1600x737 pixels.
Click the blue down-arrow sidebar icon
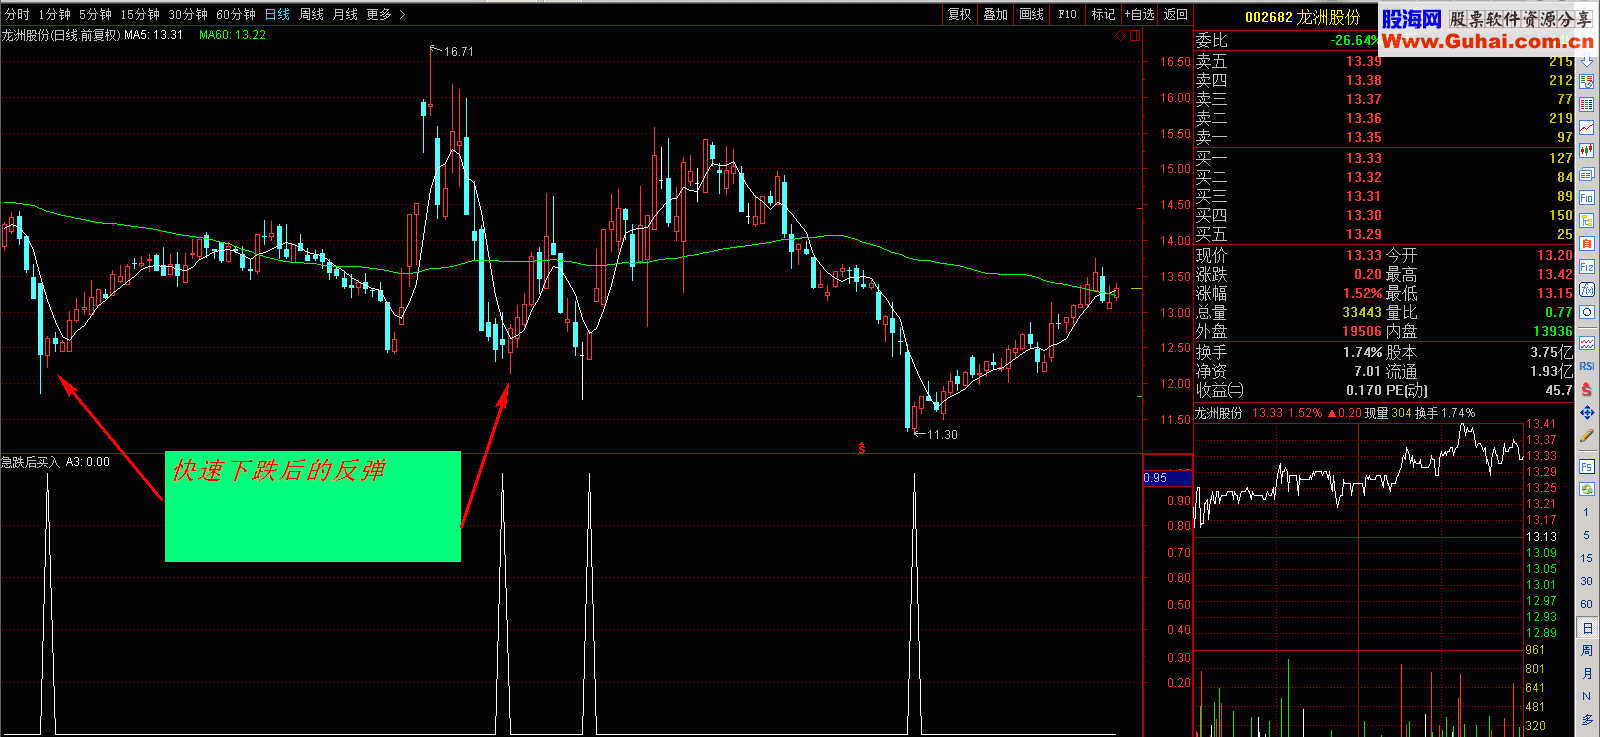point(1587,62)
